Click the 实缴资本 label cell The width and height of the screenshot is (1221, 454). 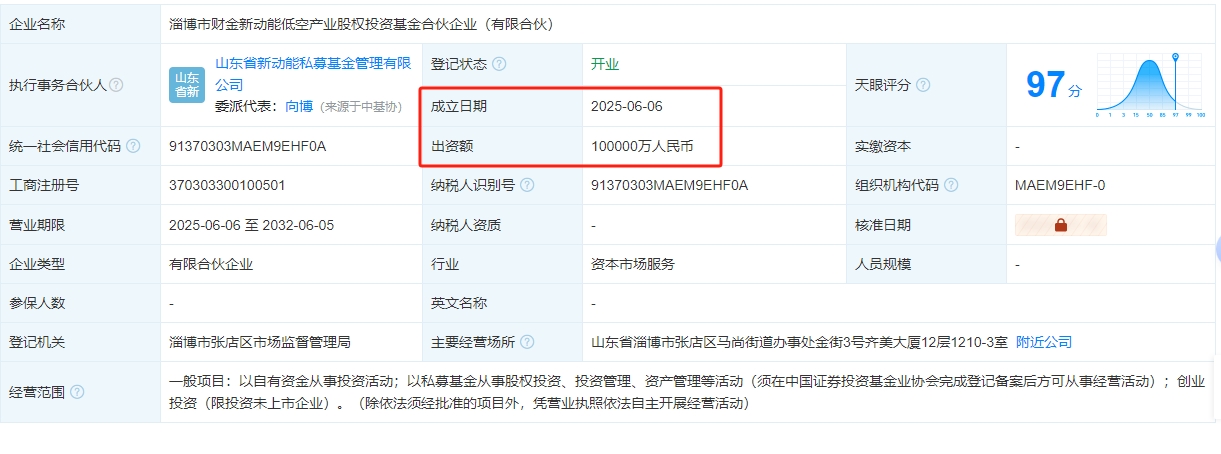(926, 146)
